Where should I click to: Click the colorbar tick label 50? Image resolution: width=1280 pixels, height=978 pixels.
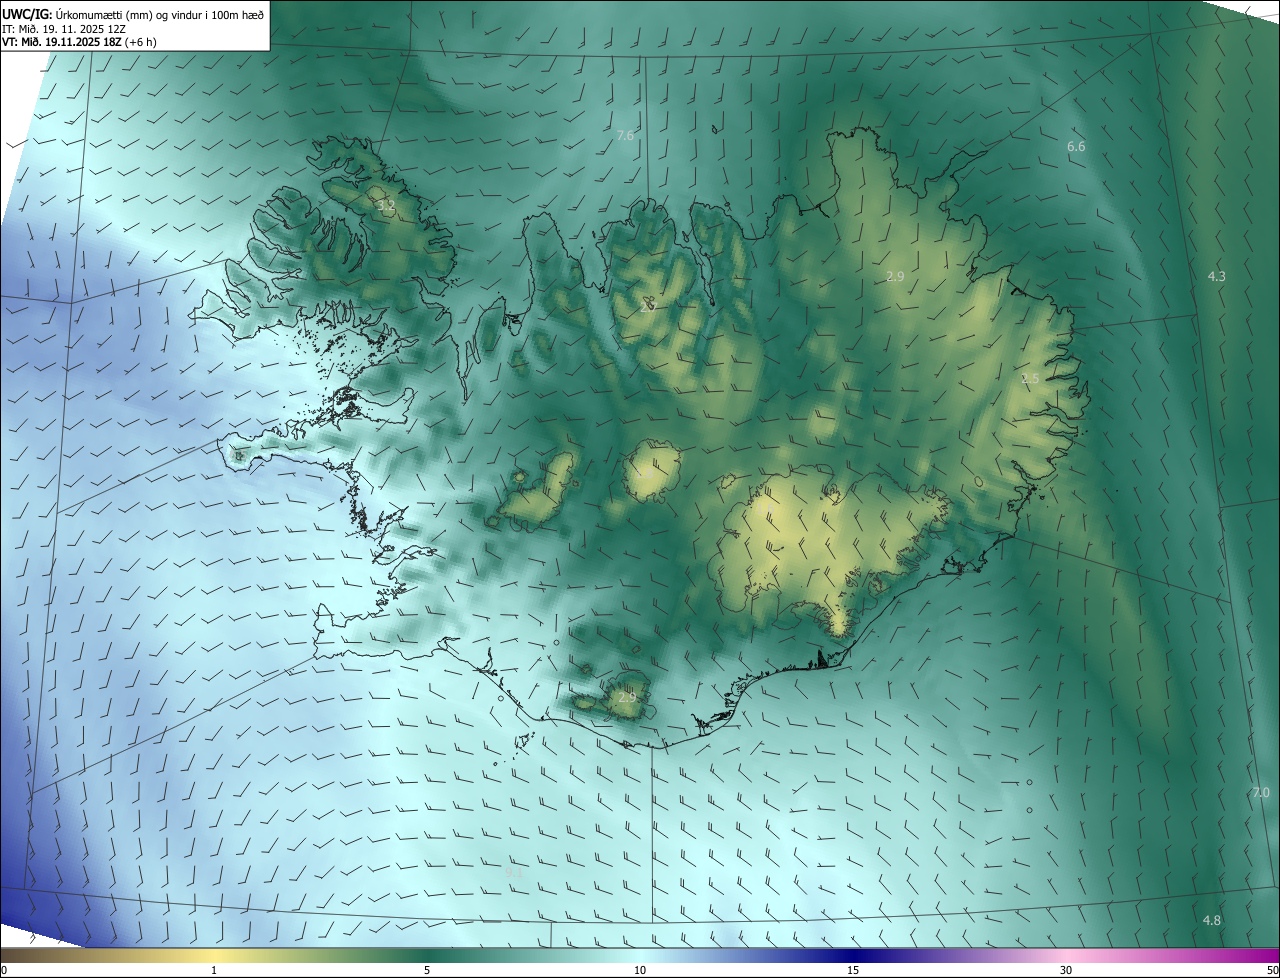pos(1273,970)
